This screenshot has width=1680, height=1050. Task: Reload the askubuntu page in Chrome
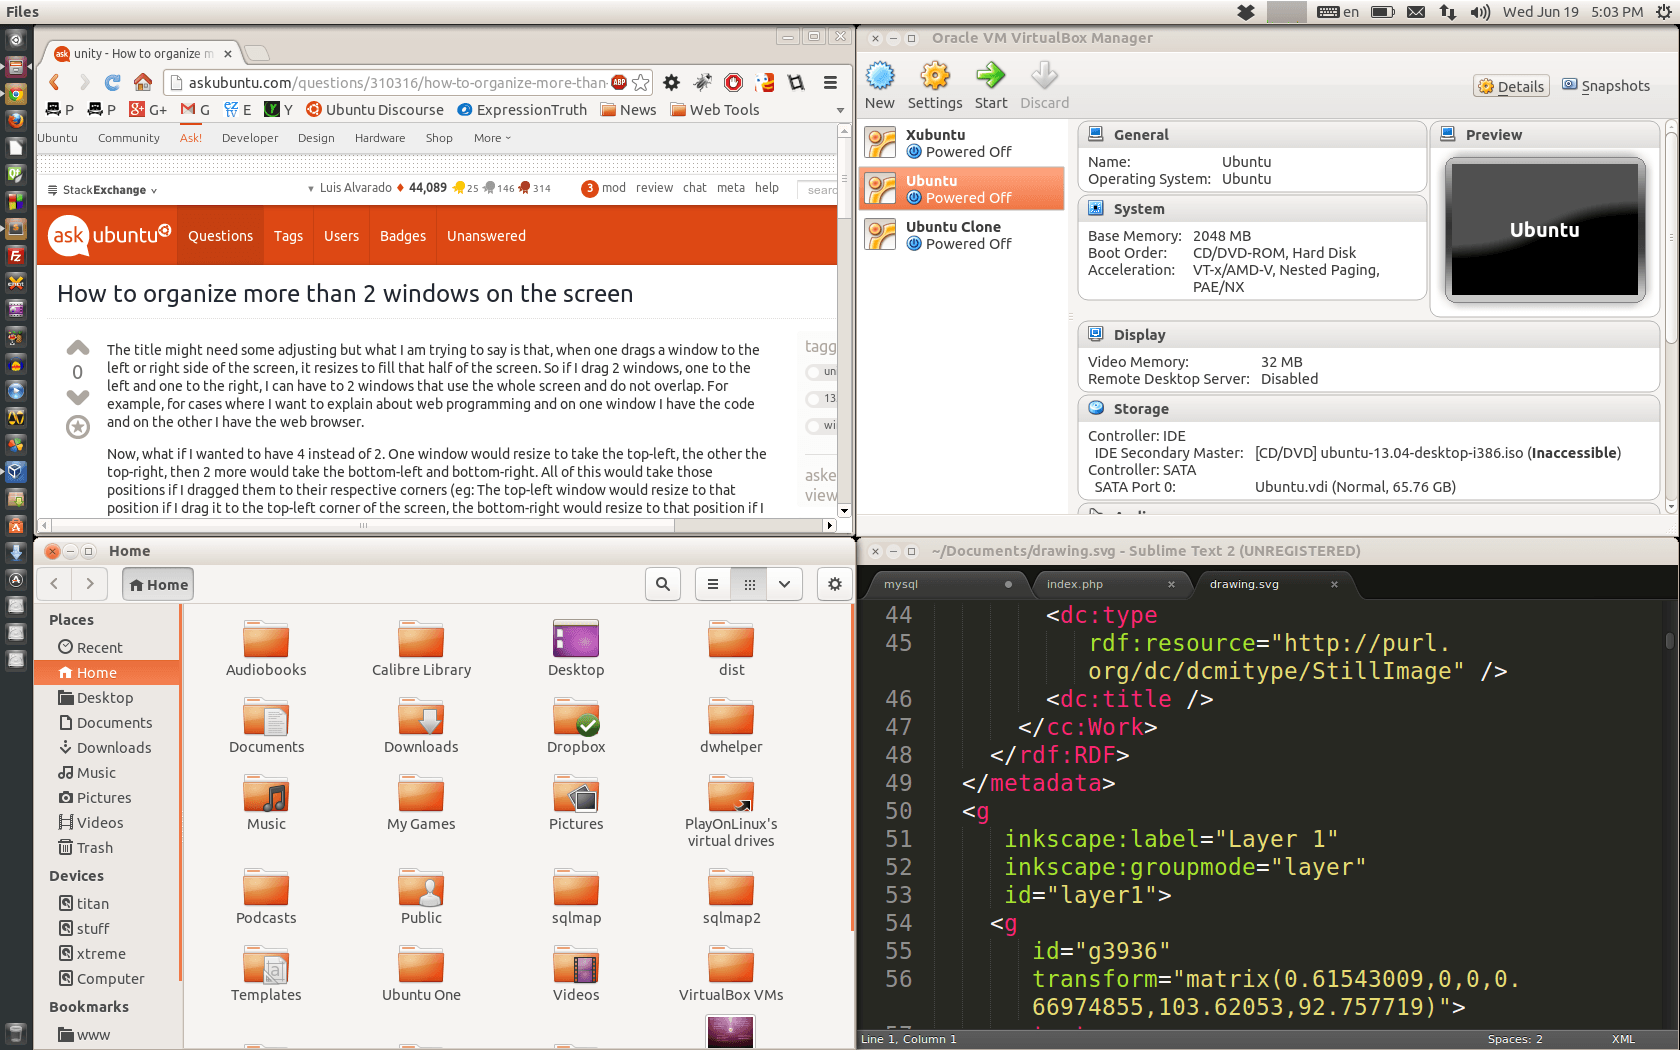113,82
